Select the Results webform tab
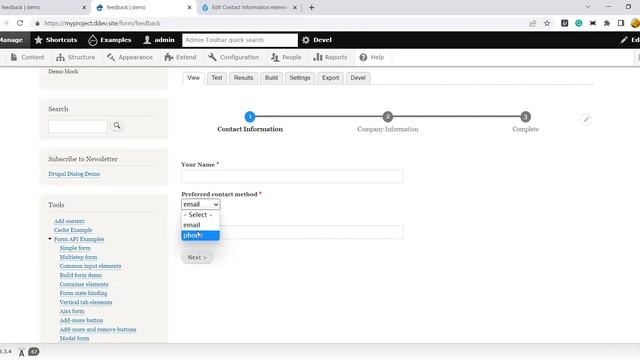 [x=244, y=78]
